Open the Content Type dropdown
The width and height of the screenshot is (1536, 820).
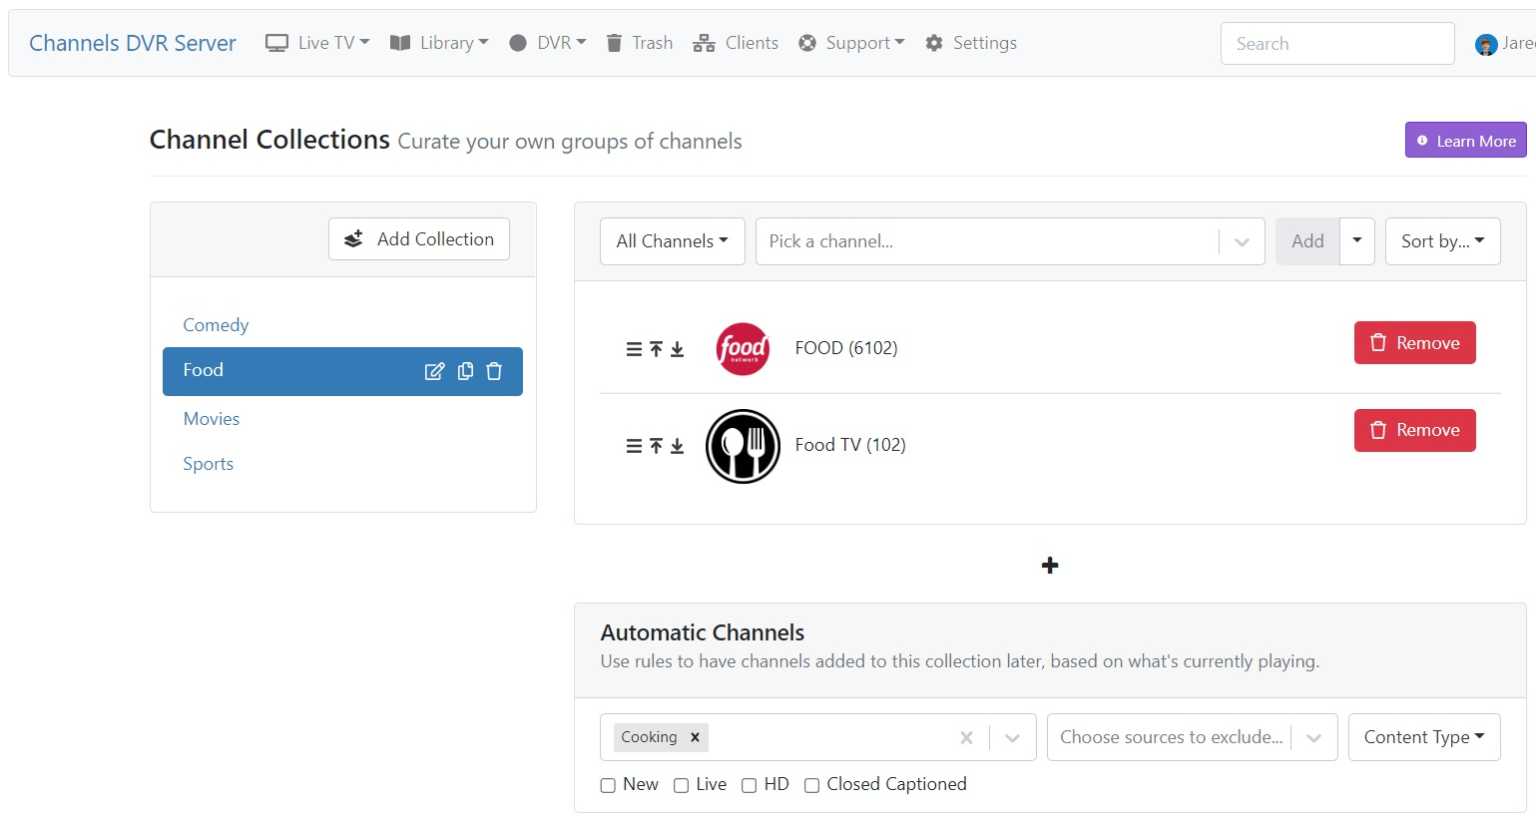click(x=1424, y=737)
